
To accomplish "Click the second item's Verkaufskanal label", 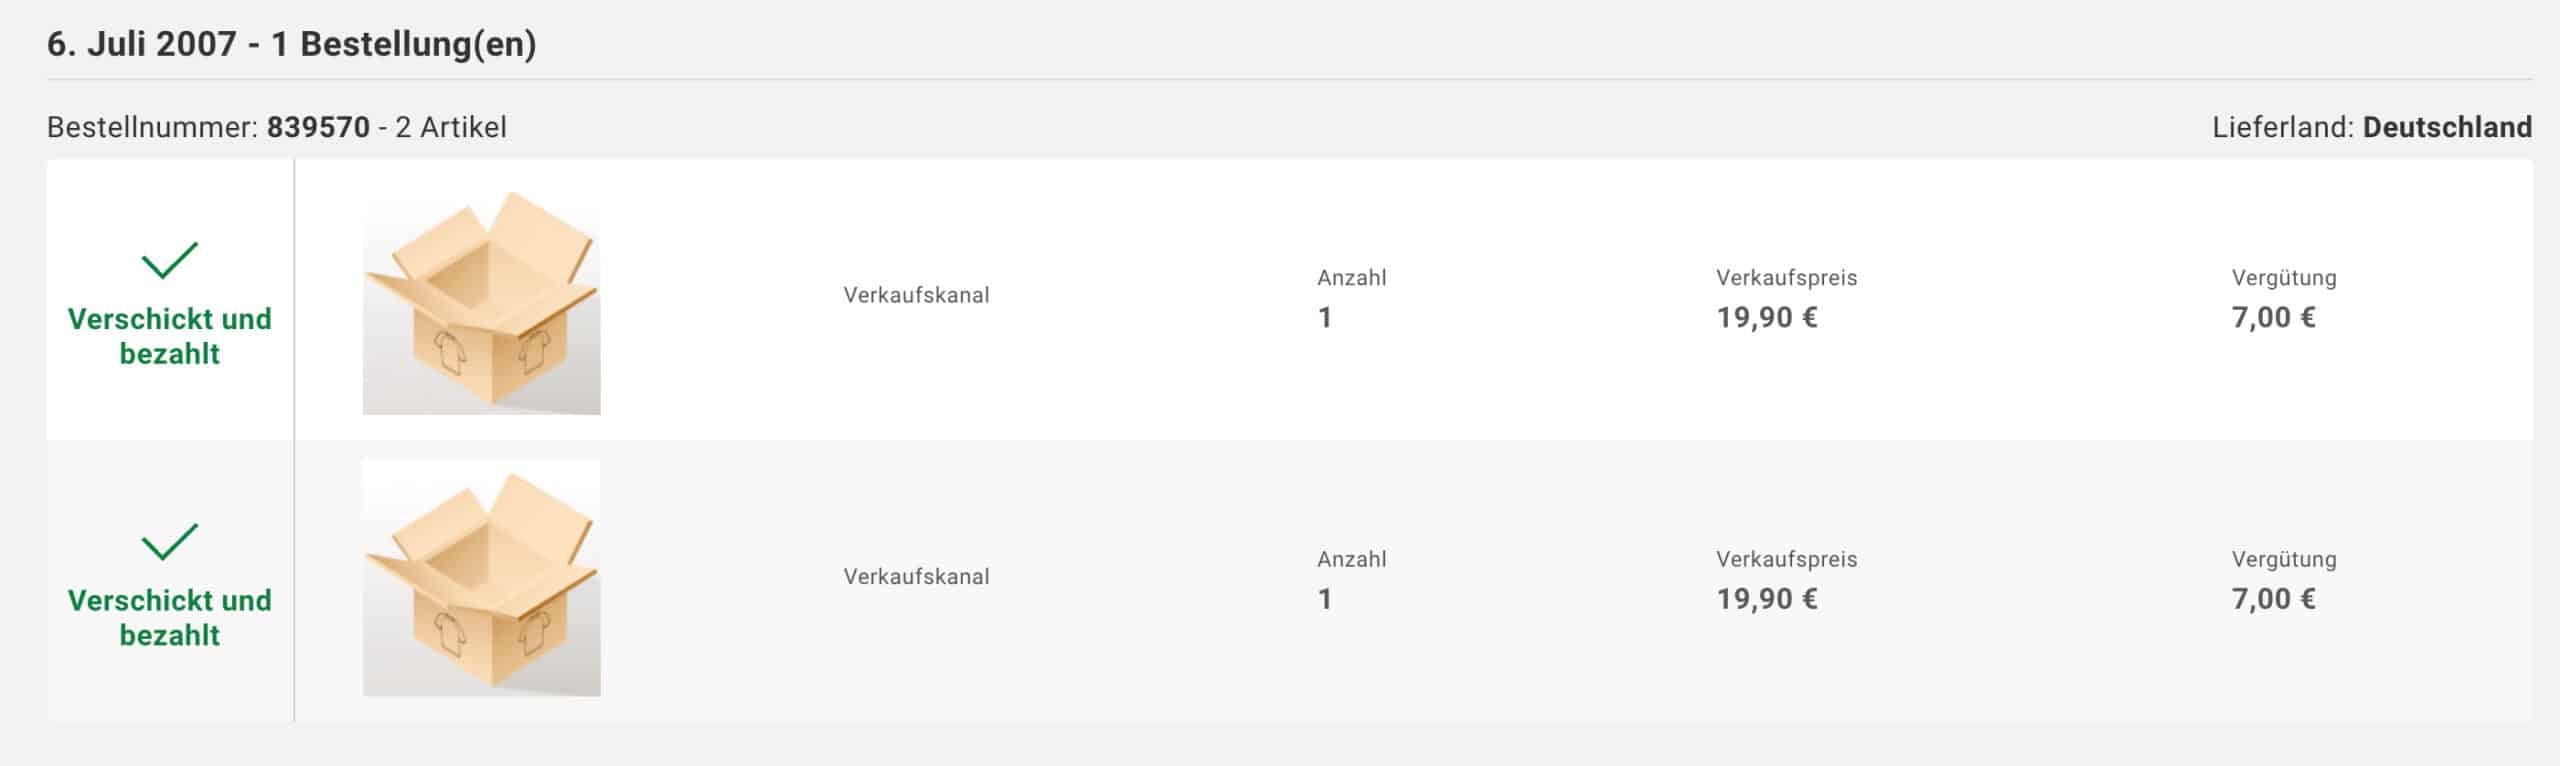I will tap(916, 576).
